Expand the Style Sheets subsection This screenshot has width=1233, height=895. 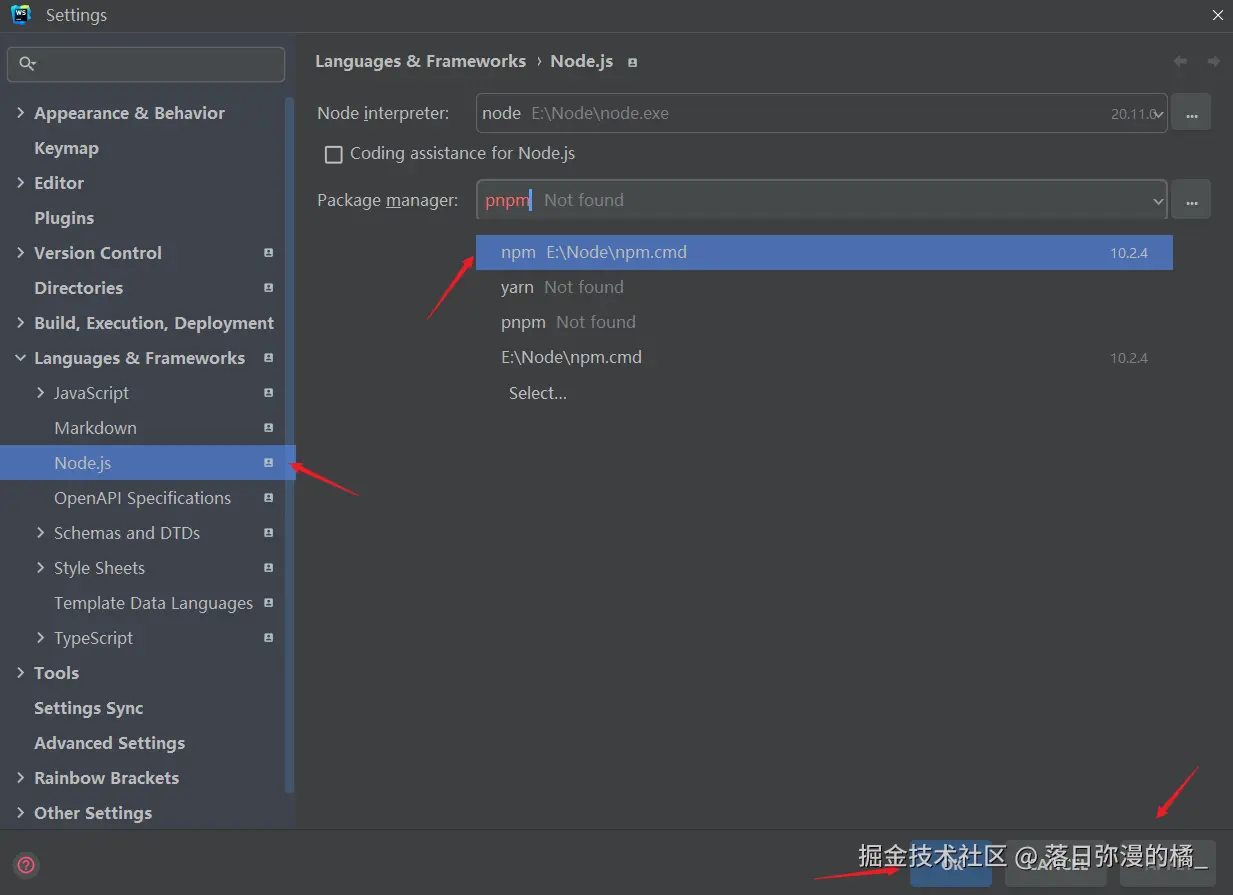40,568
